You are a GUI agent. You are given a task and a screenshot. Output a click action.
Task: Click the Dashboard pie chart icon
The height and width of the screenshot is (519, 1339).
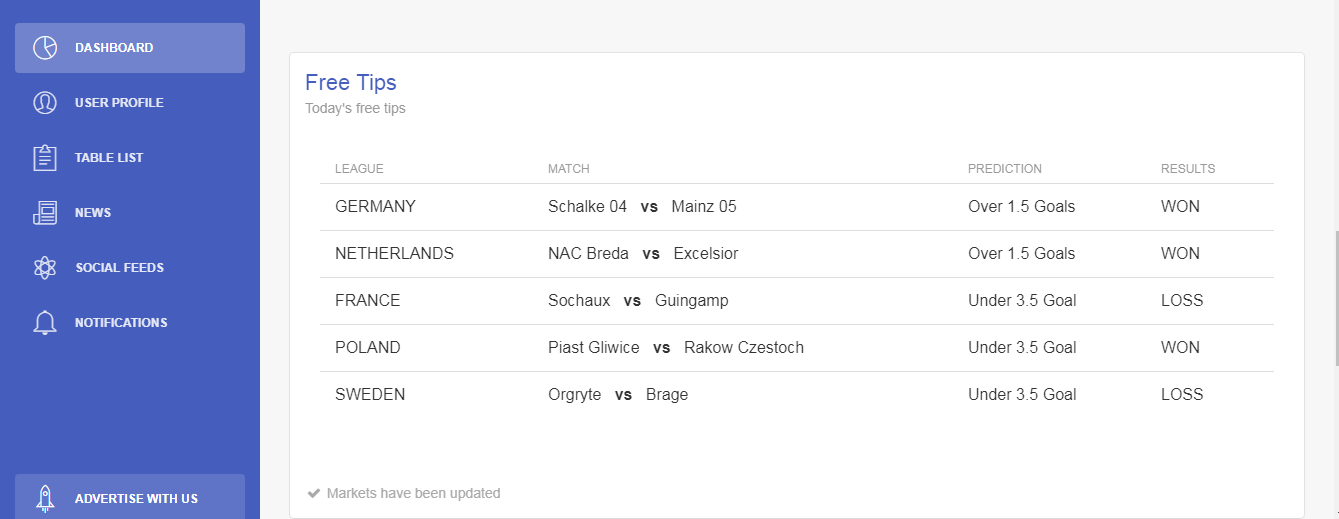tap(45, 48)
